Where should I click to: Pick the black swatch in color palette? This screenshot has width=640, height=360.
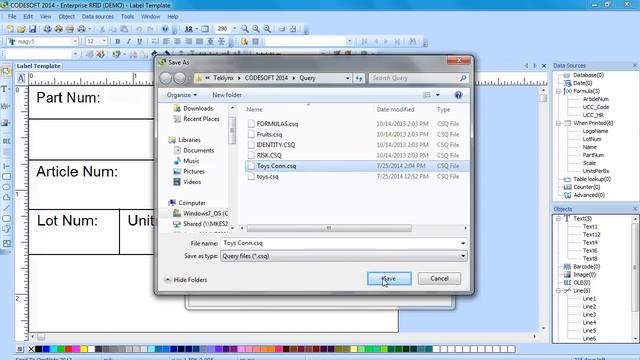click(x=38, y=349)
